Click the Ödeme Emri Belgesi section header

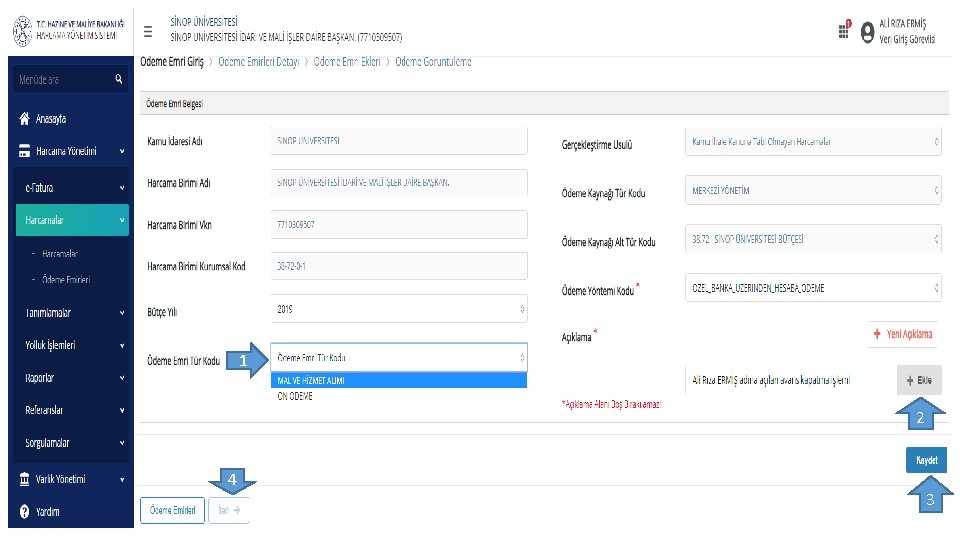click(x=544, y=103)
